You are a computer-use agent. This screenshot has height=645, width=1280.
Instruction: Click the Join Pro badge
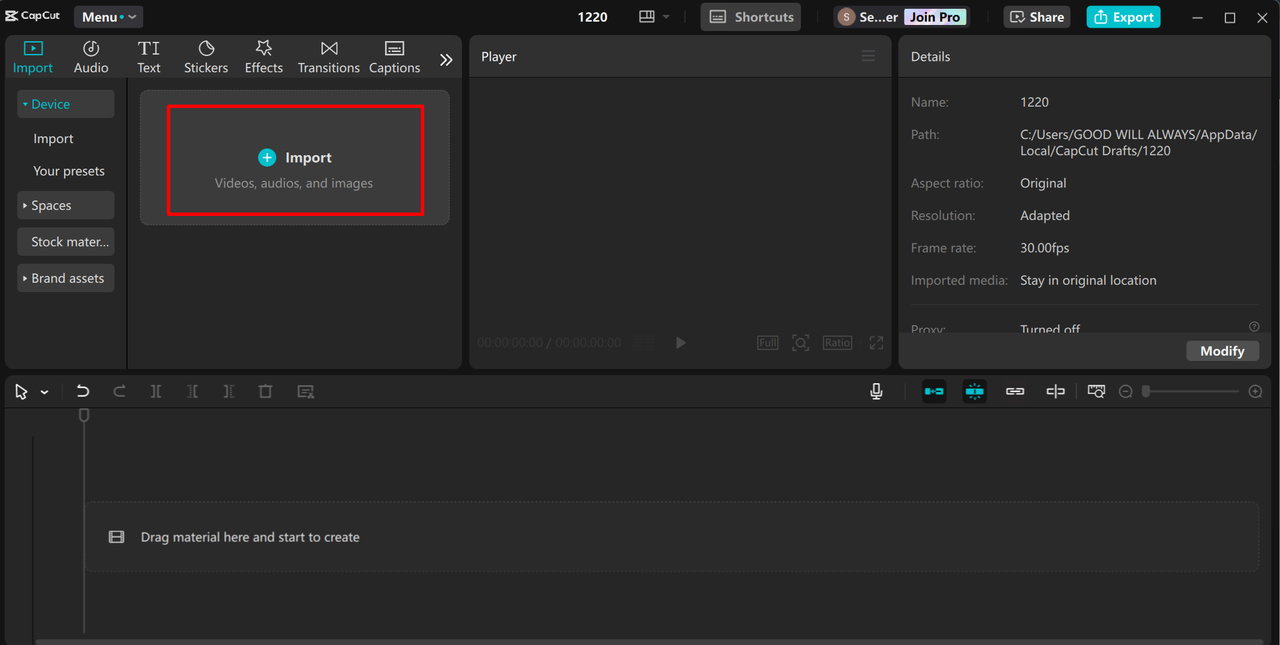tap(935, 17)
